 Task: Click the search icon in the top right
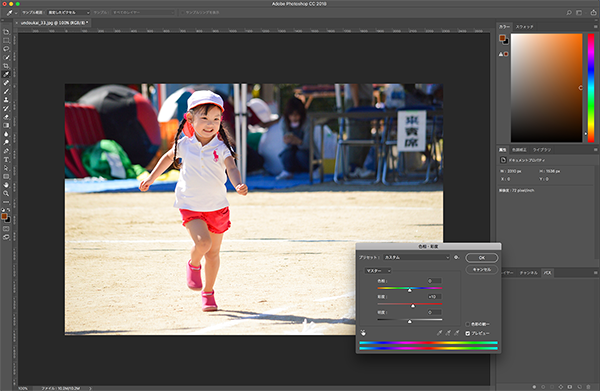click(569, 13)
